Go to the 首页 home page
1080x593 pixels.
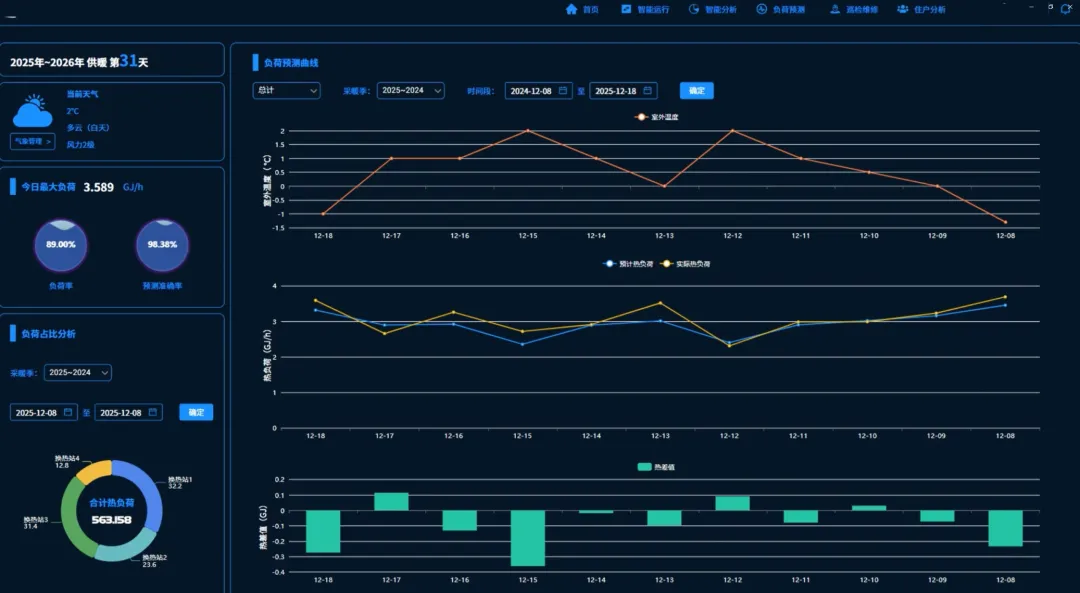[x=582, y=9]
